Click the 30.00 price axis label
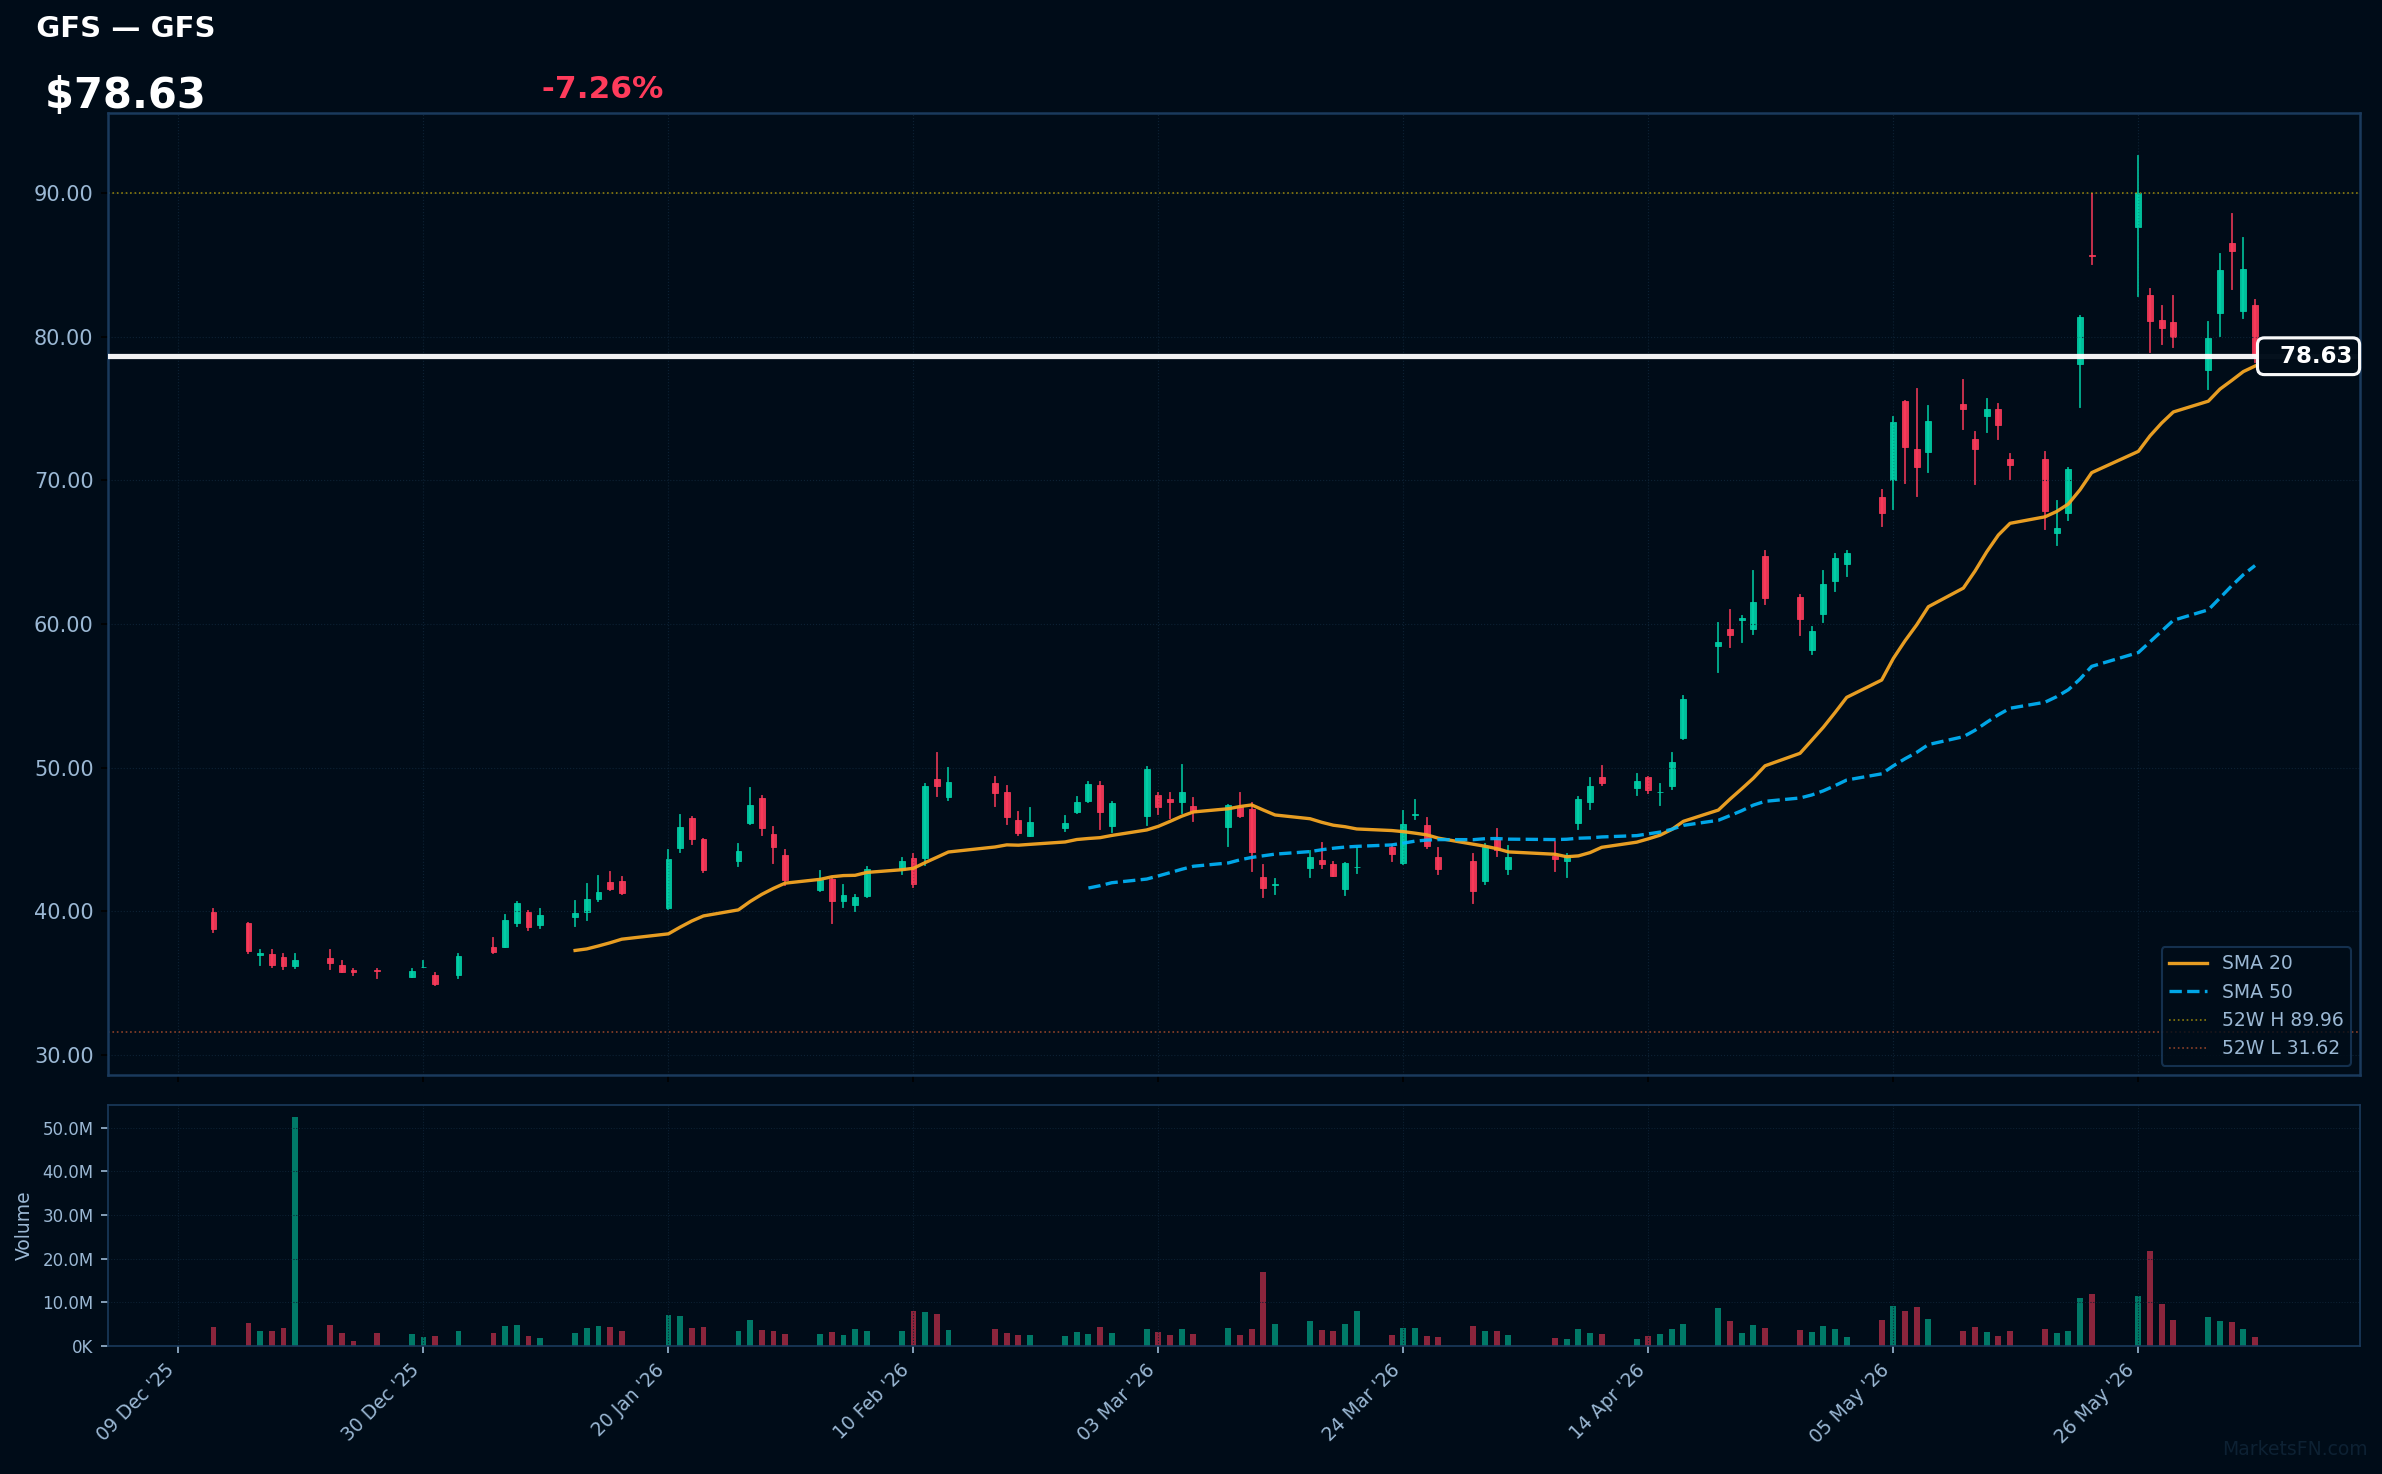 (x=64, y=1056)
